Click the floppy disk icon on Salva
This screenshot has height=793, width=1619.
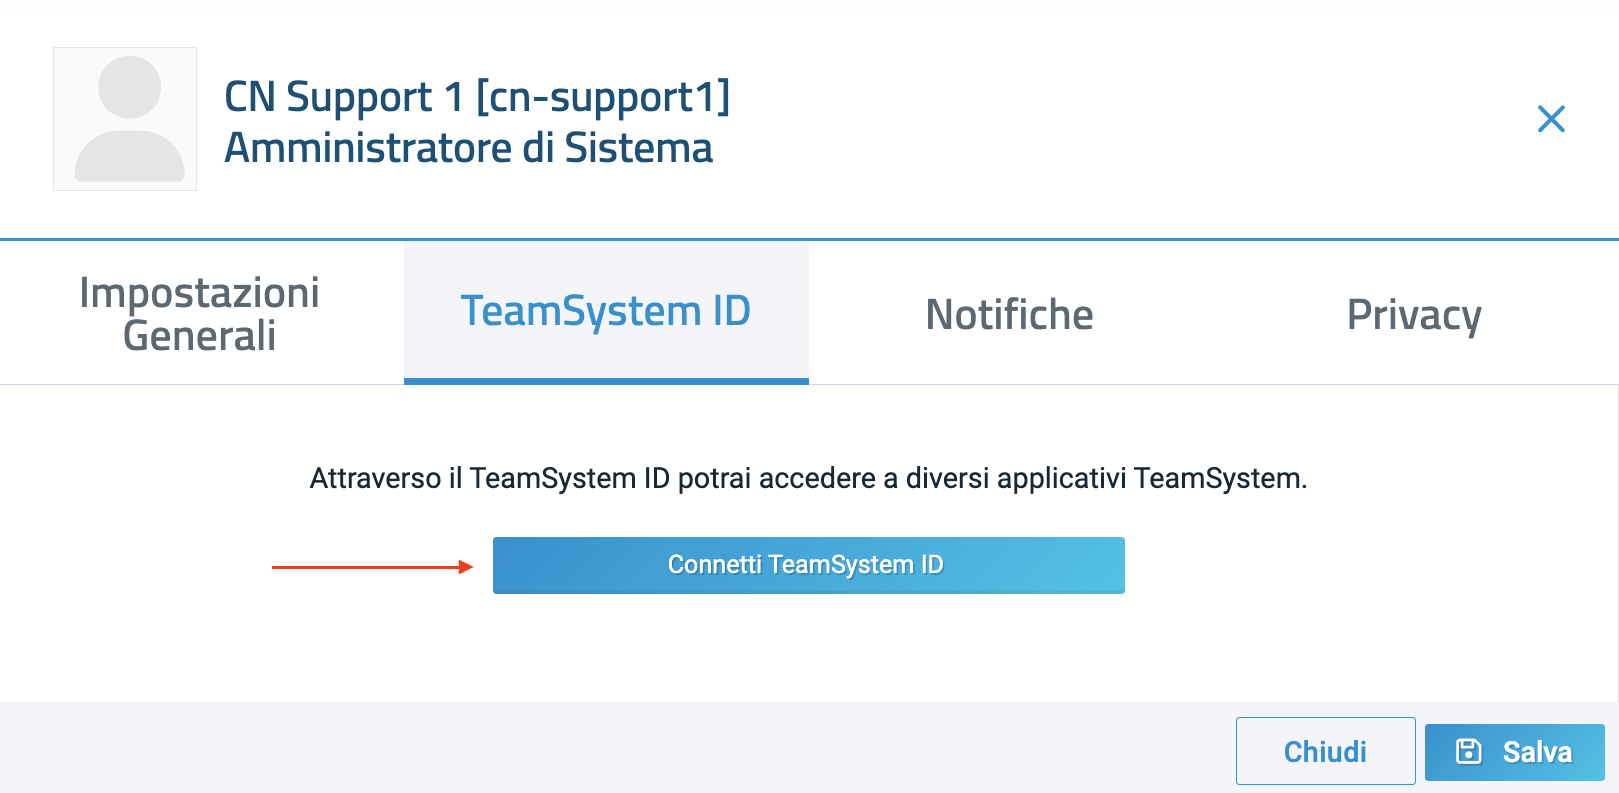(x=1468, y=751)
